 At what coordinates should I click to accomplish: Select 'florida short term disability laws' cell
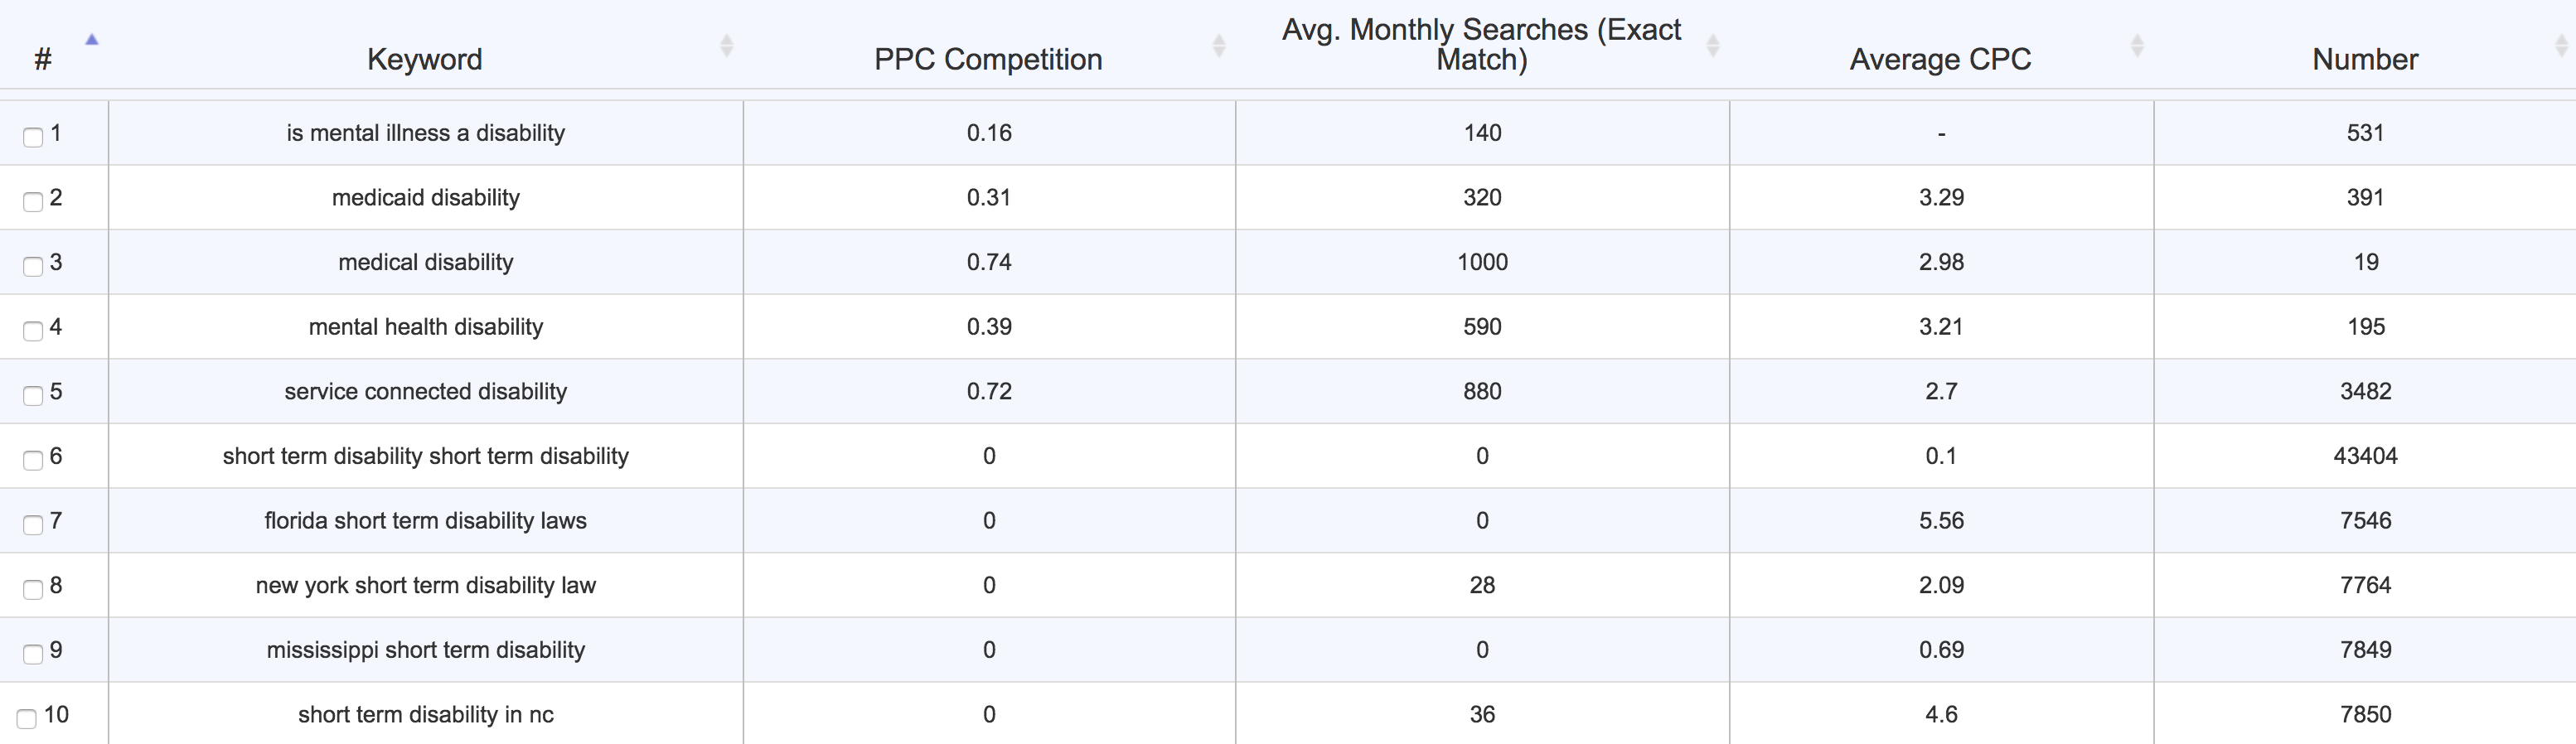425,520
